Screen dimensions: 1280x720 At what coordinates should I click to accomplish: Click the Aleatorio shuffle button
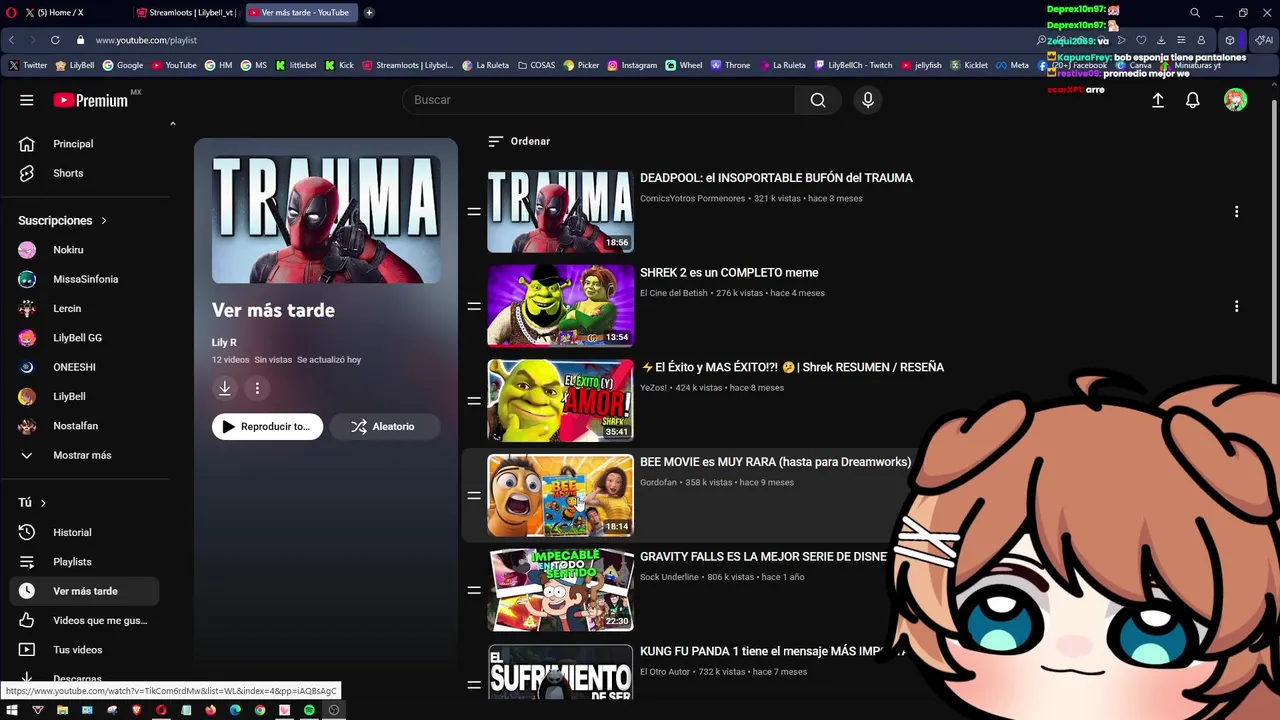(385, 427)
